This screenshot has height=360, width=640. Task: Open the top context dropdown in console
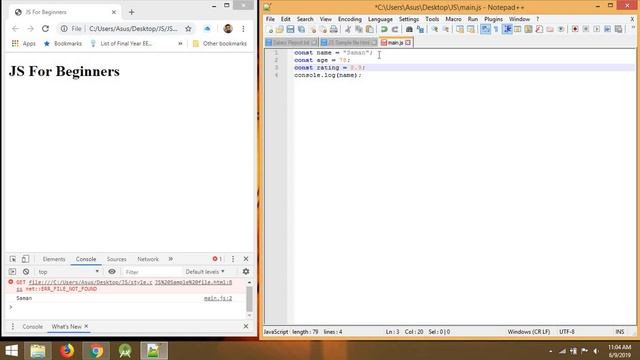[68, 272]
